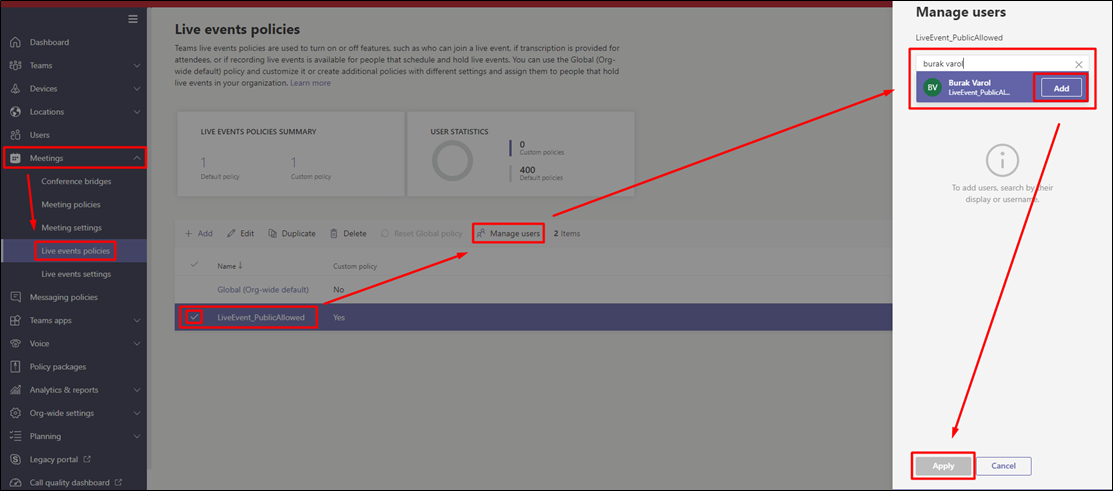Click the Meetings calendar icon
1113x491 pixels.
(x=16, y=158)
